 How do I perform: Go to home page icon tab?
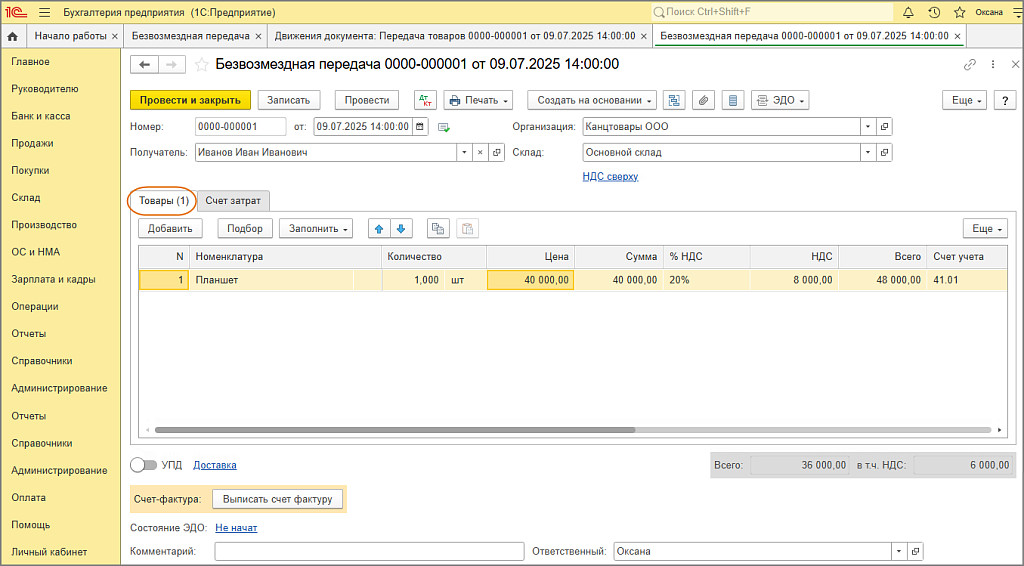[x=12, y=37]
